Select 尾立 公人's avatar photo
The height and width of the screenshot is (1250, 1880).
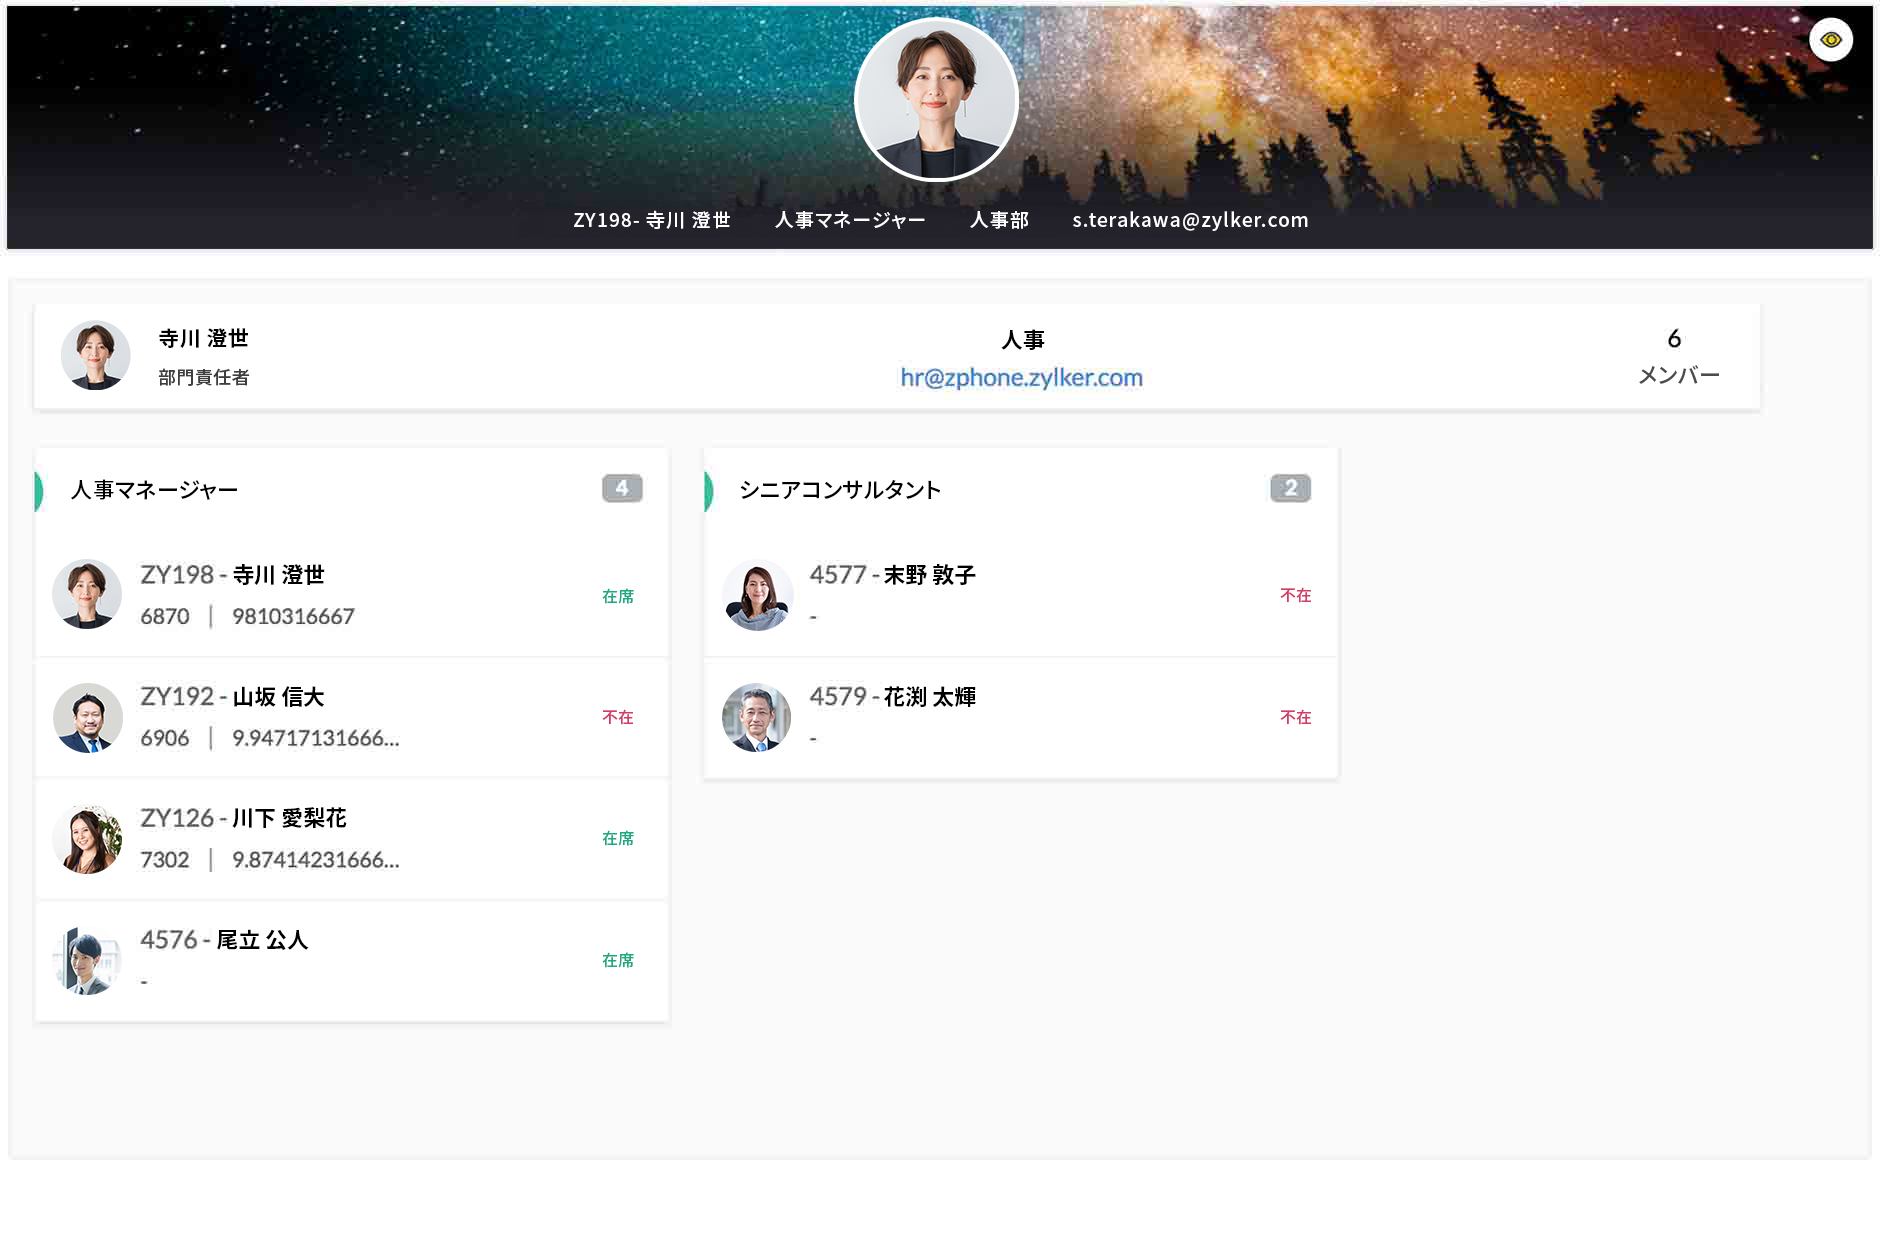(x=88, y=960)
